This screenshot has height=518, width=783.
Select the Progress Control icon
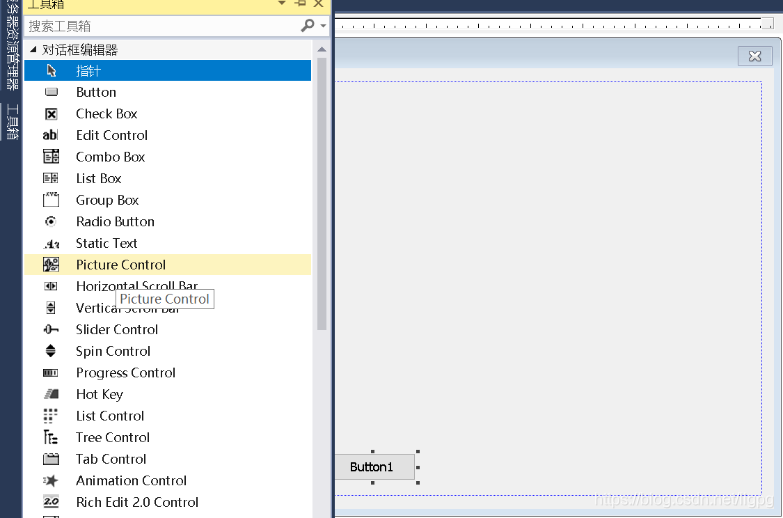50,373
